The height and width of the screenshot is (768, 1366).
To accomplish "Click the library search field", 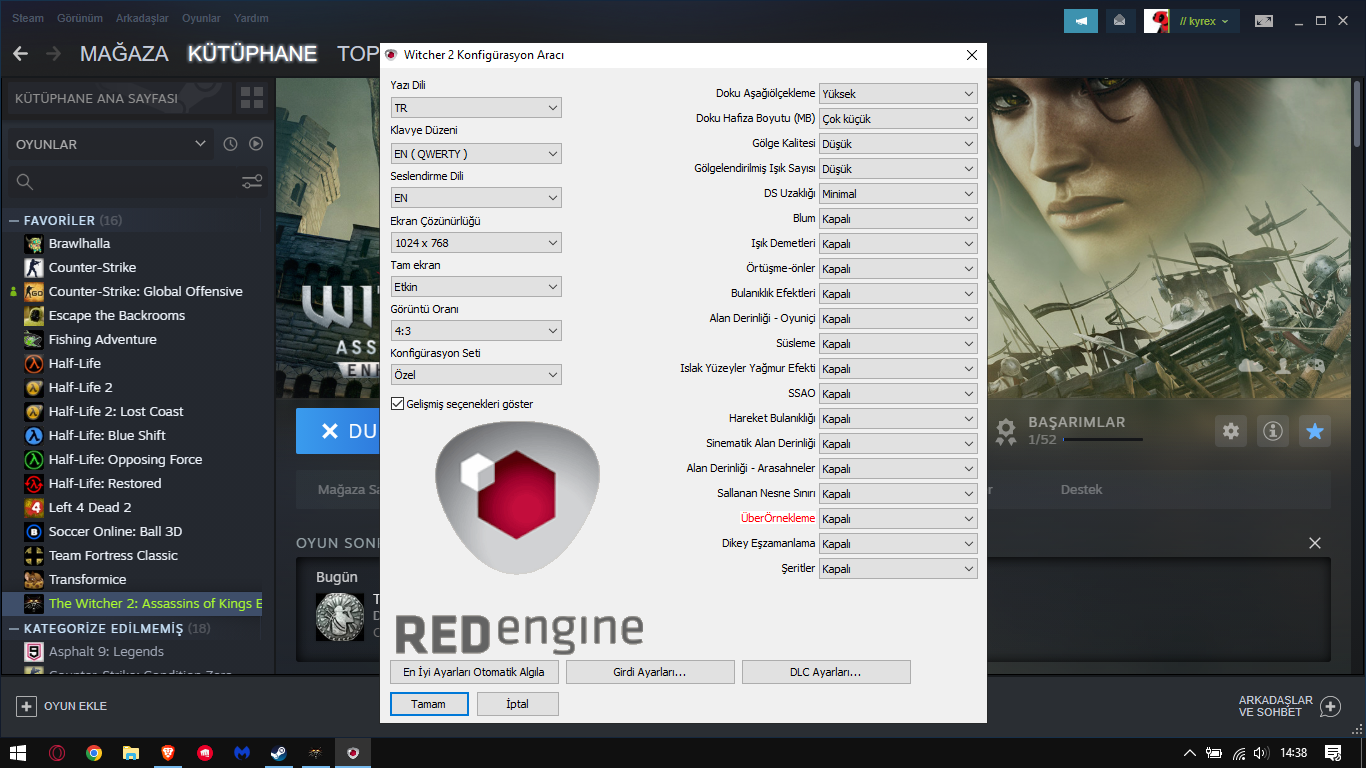I will coord(122,181).
